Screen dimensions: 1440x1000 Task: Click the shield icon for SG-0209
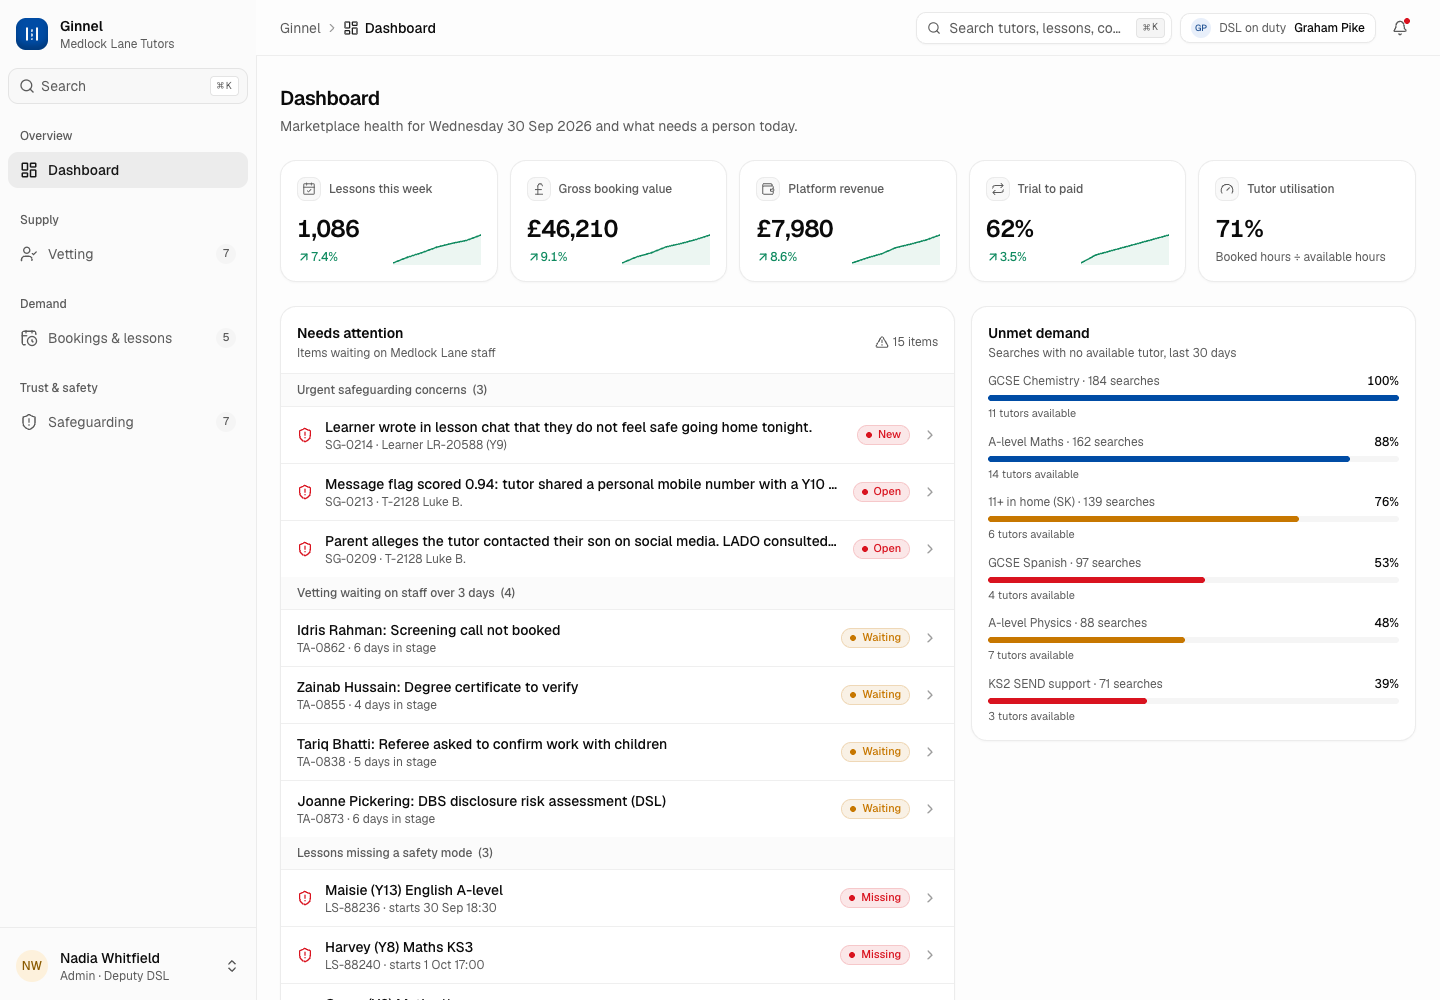(305, 549)
